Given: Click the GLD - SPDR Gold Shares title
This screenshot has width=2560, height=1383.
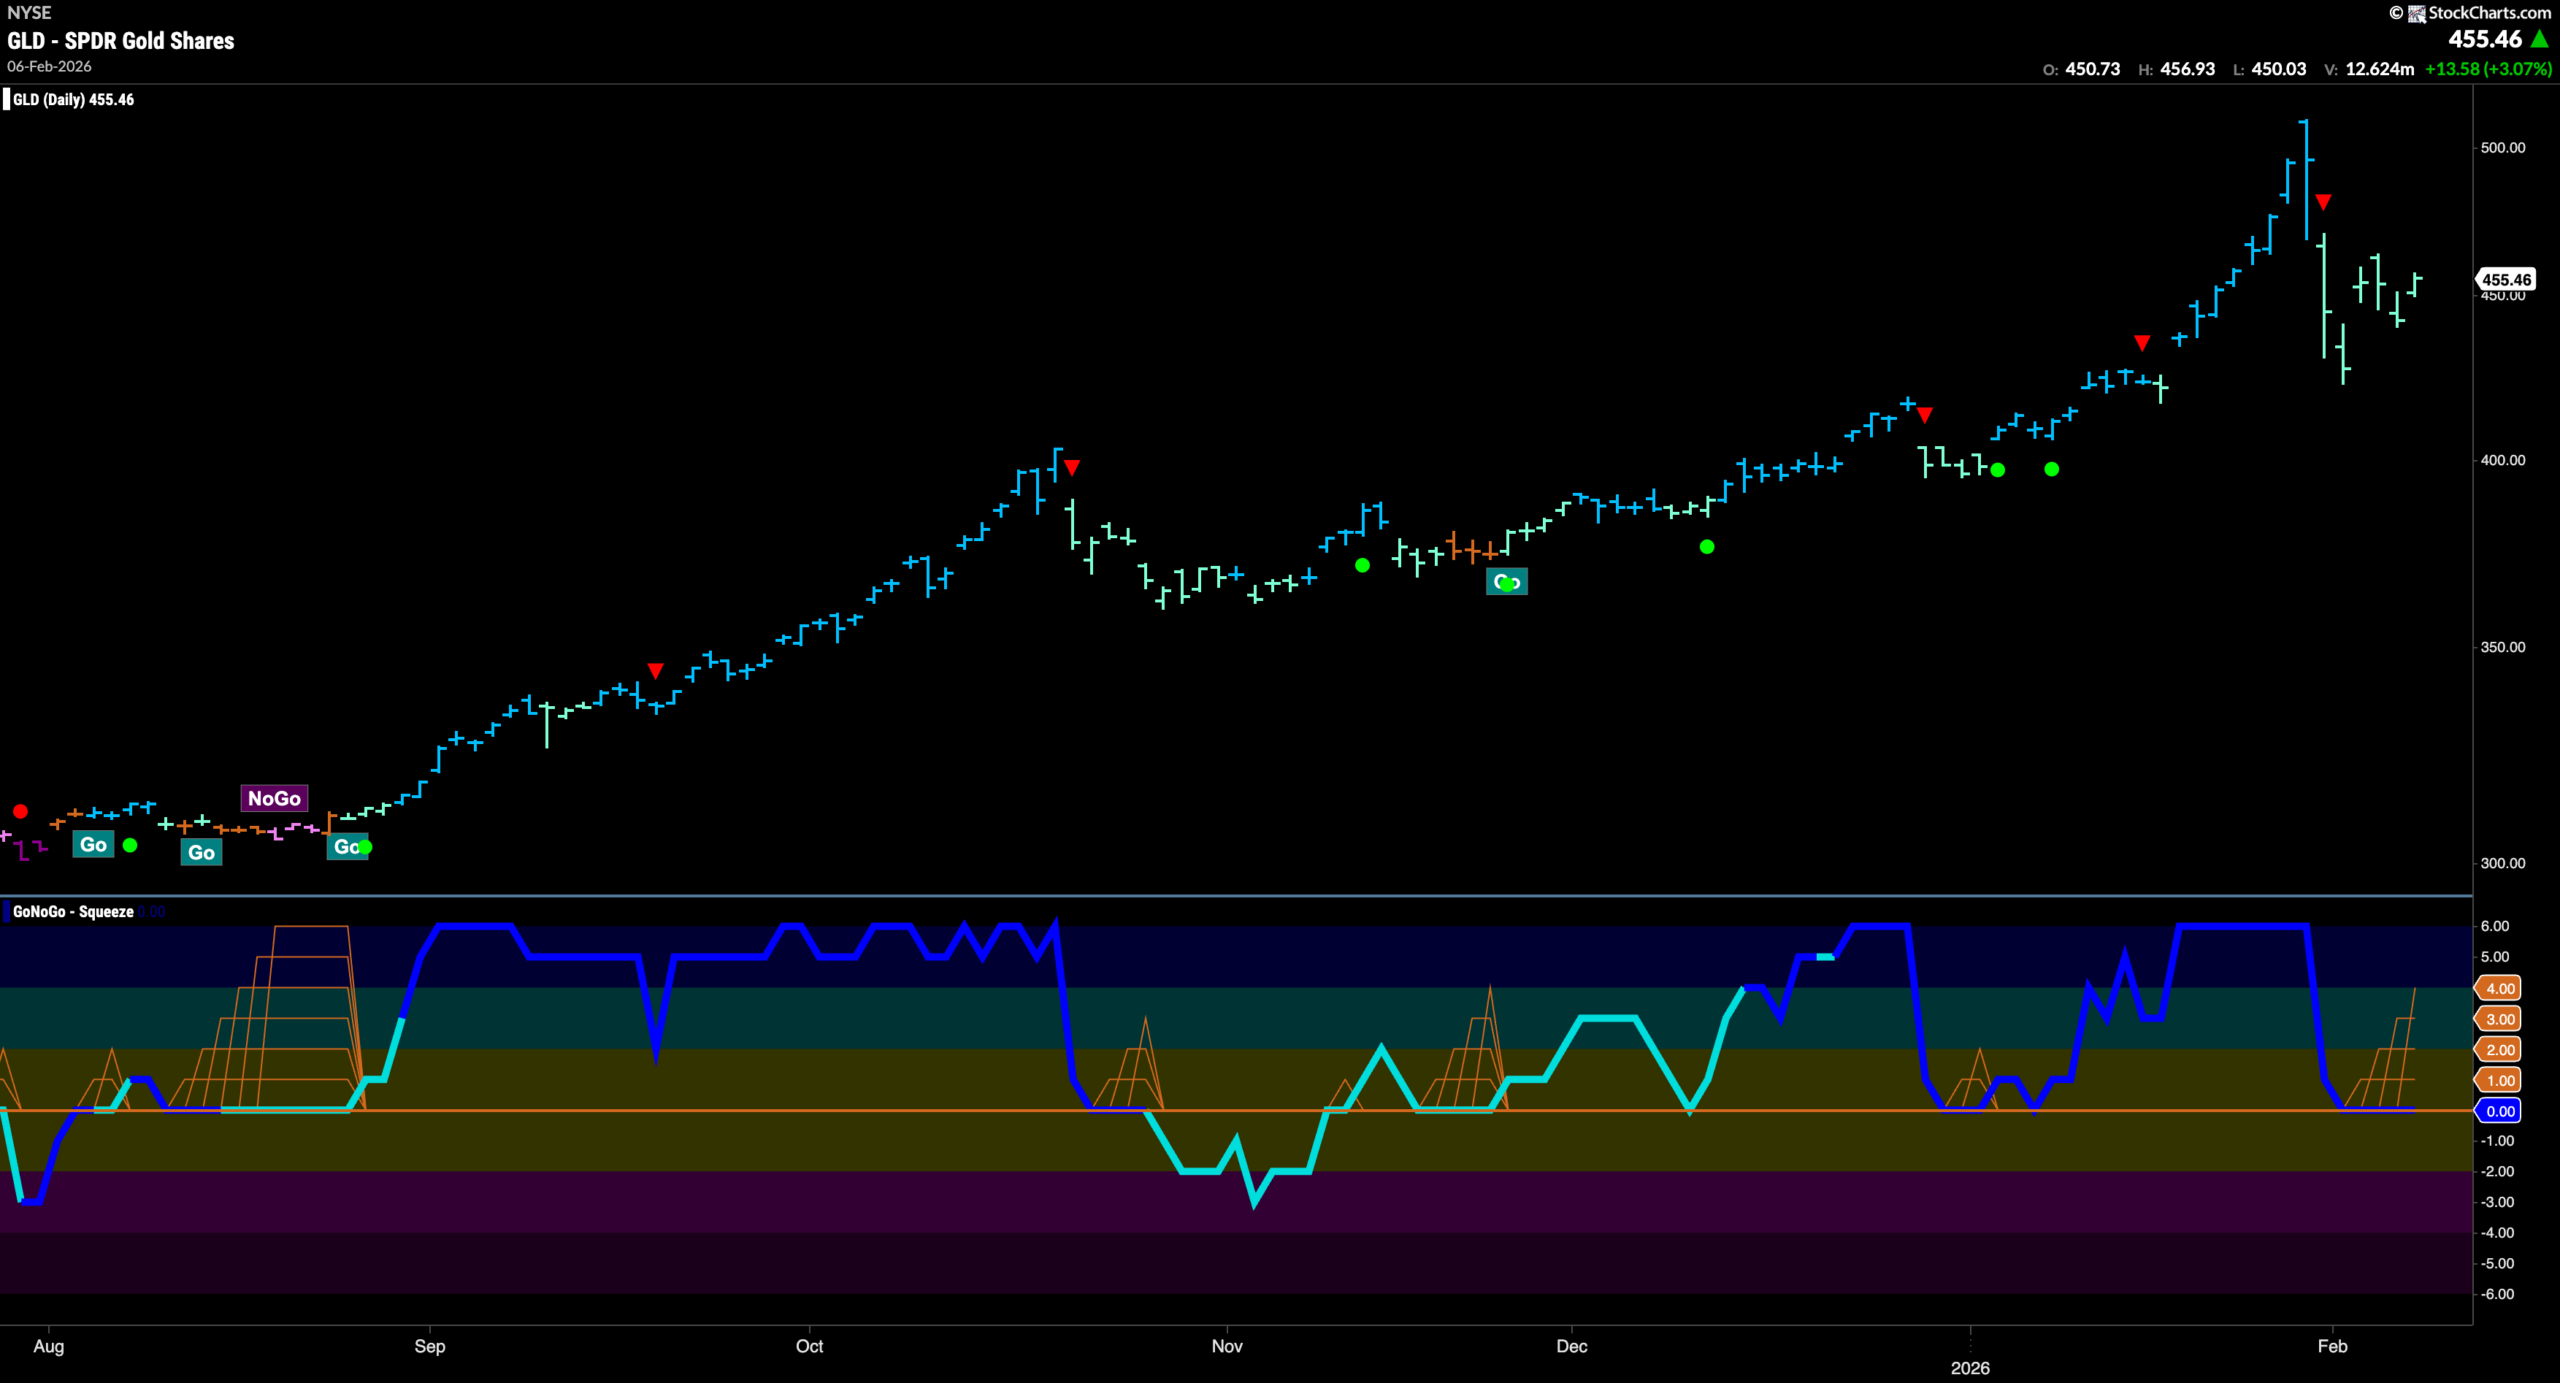Looking at the screenshot, I should click(121, 41).
